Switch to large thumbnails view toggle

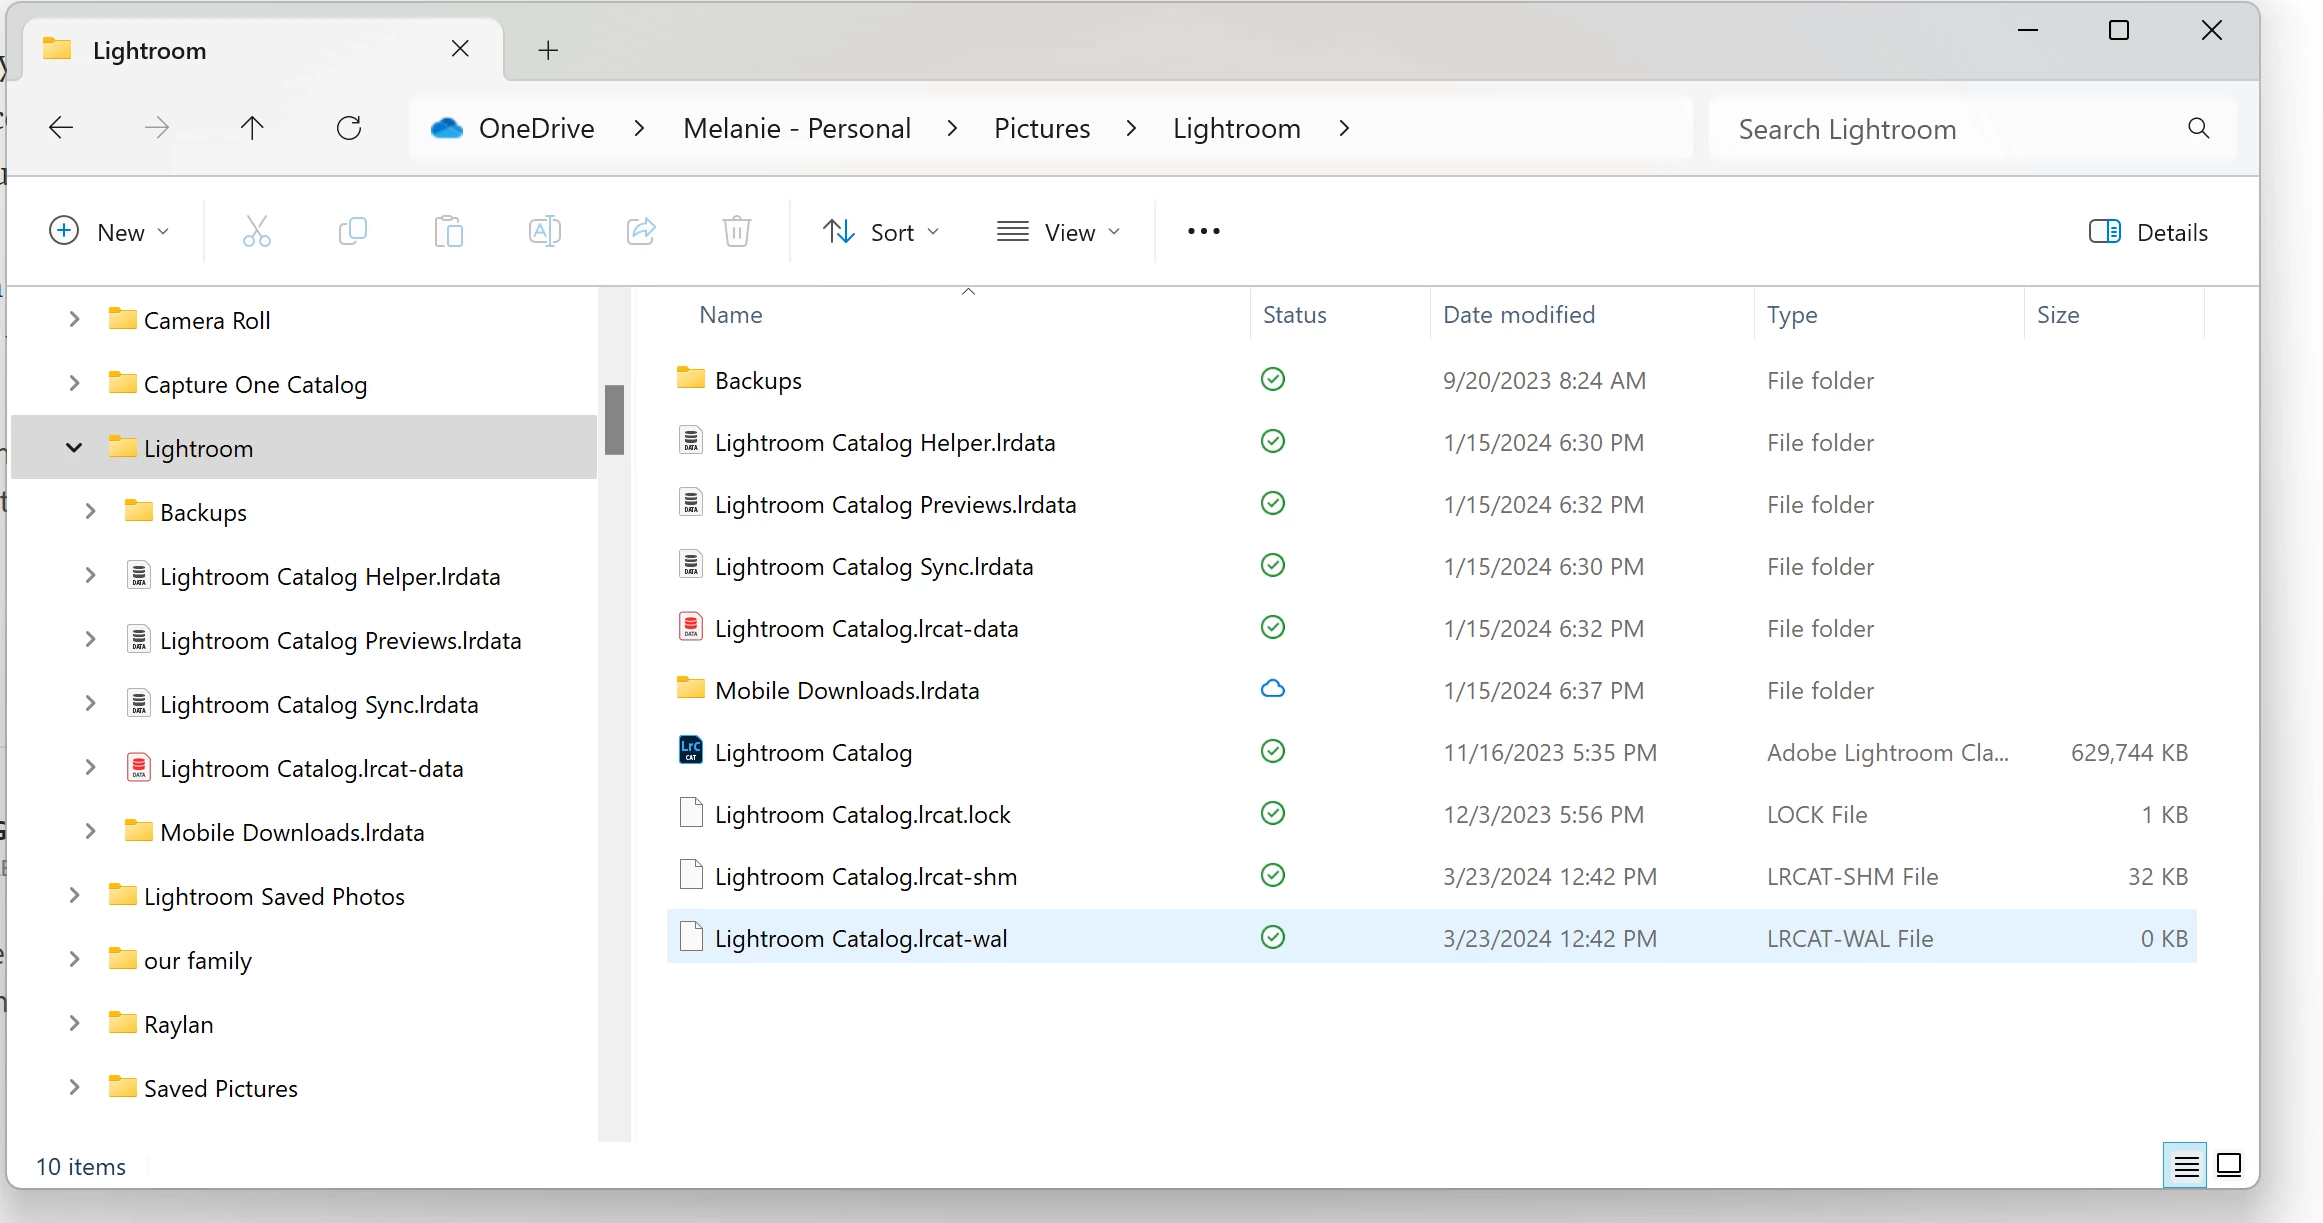pos(2229,1165)
